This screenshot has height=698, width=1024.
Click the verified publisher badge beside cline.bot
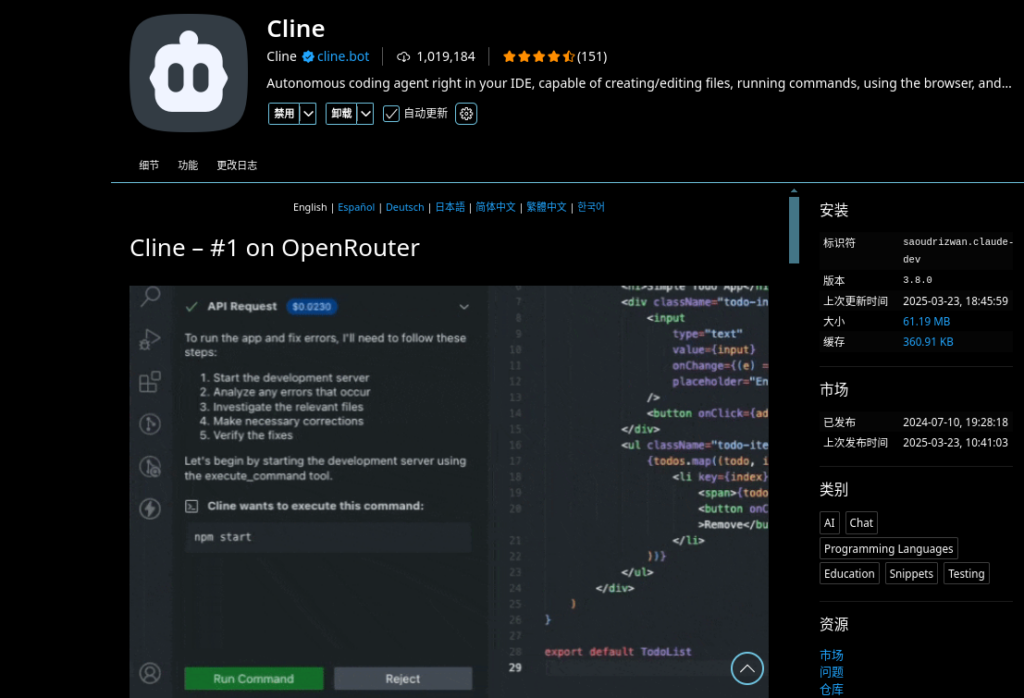coord(308,57)
